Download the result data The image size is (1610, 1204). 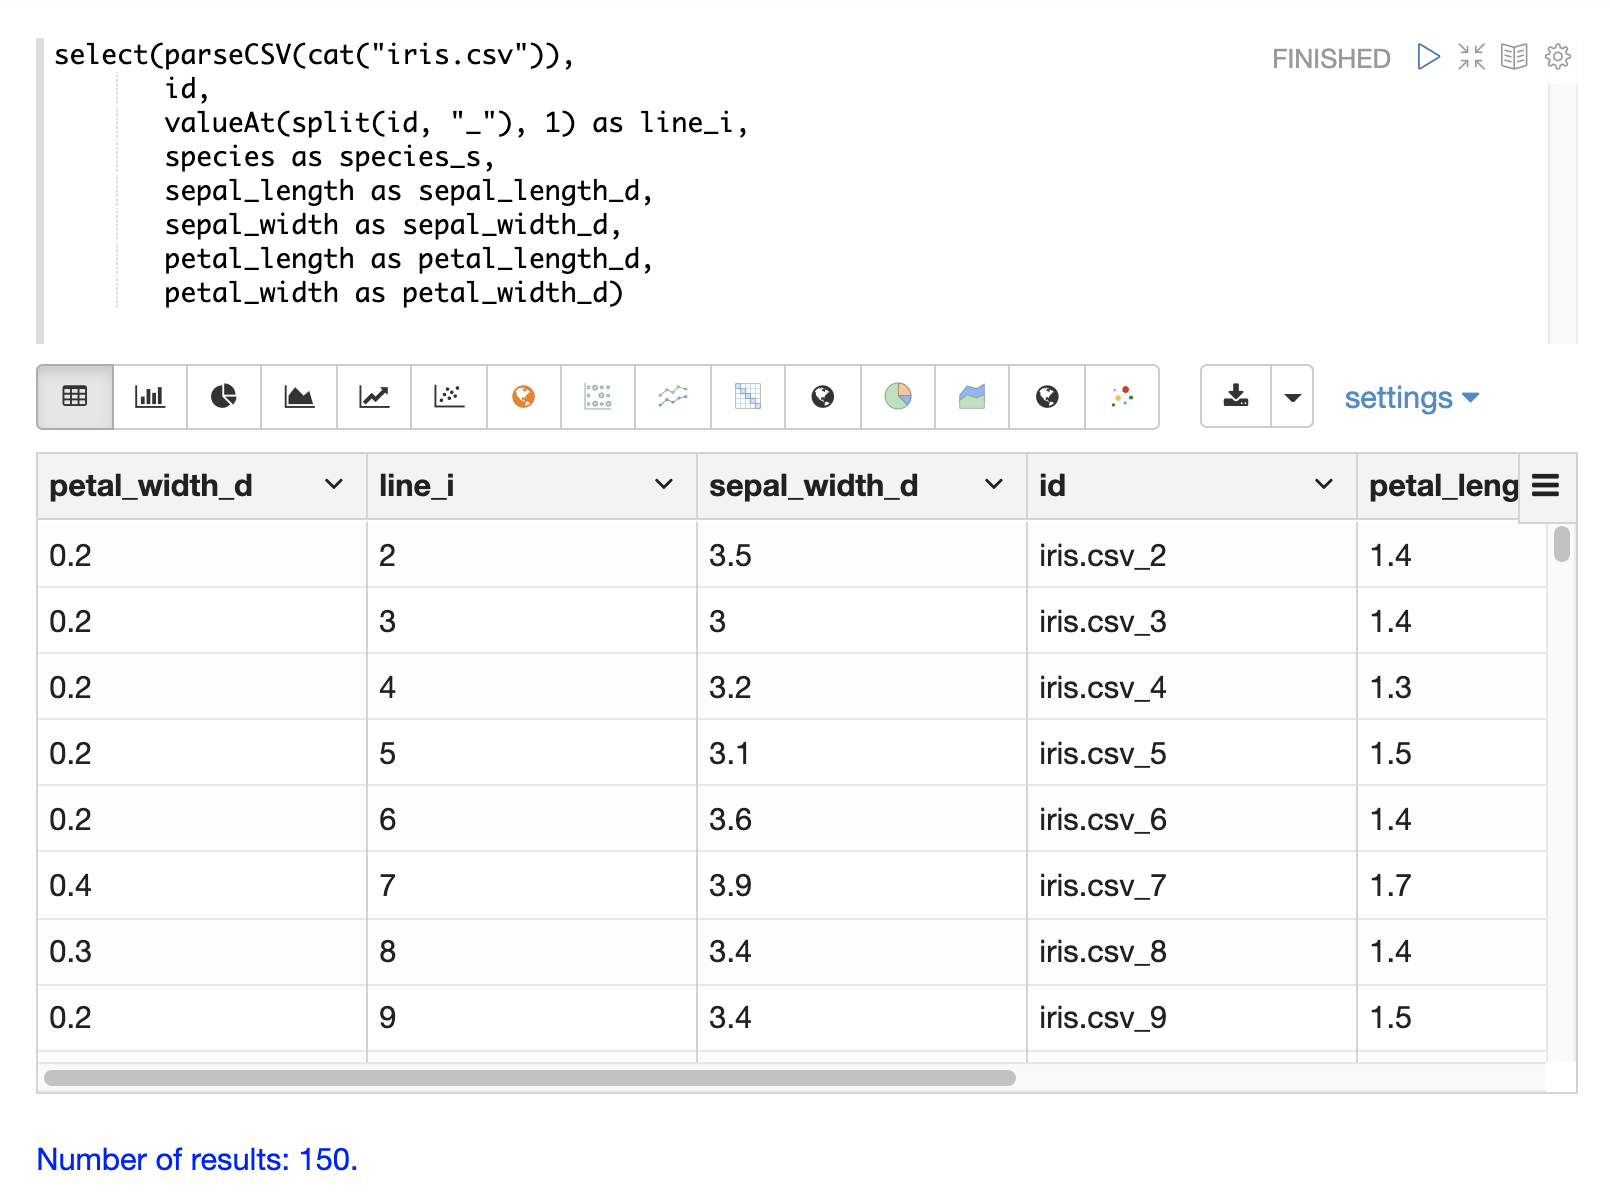(1236, 397)
